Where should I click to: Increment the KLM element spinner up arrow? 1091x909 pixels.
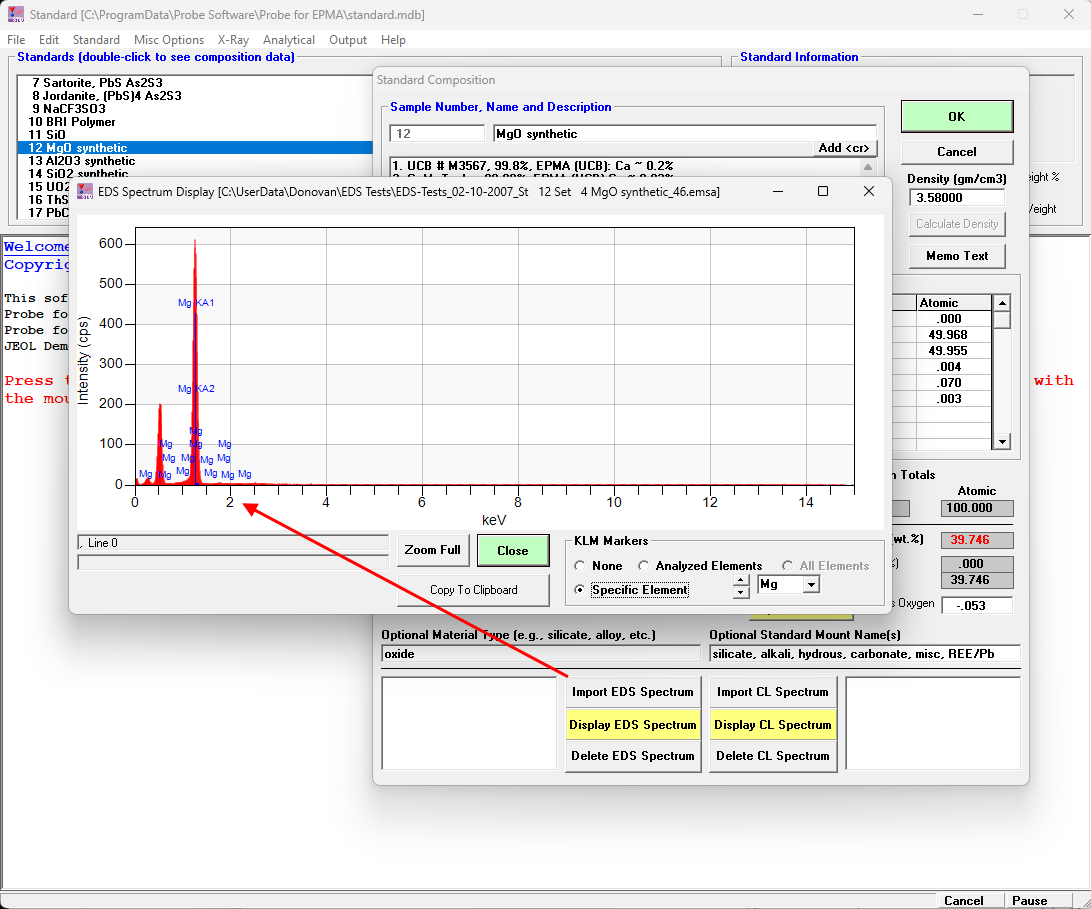[741, 579]
